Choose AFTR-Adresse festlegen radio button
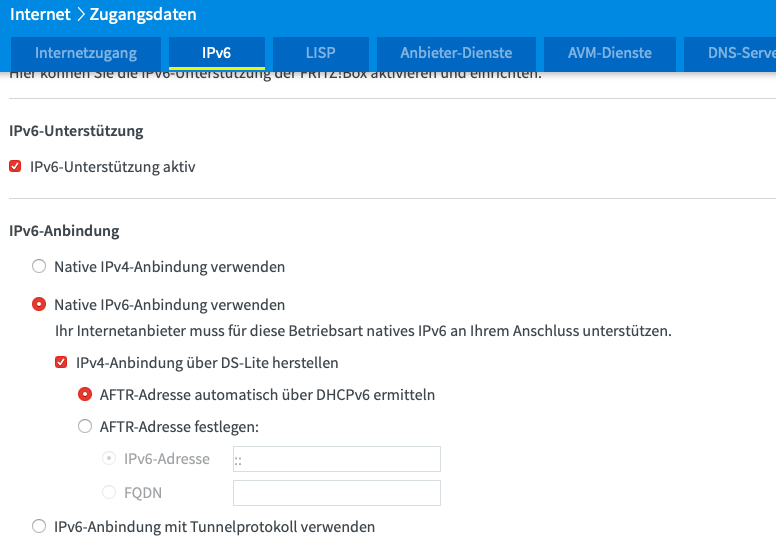This screenshot has height=542, width=776. 85,426
